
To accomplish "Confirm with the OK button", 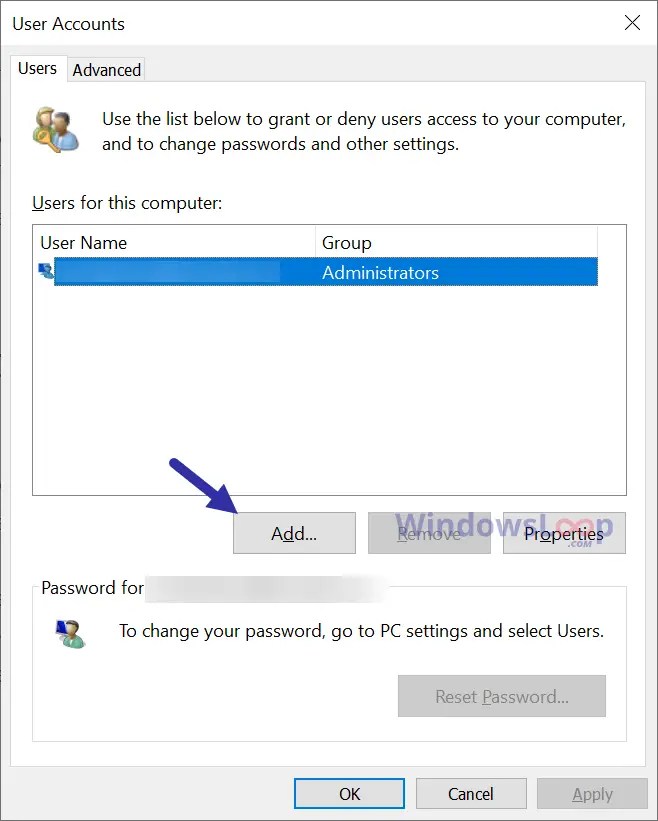I will pyautogui.click(x=349, y=794).
